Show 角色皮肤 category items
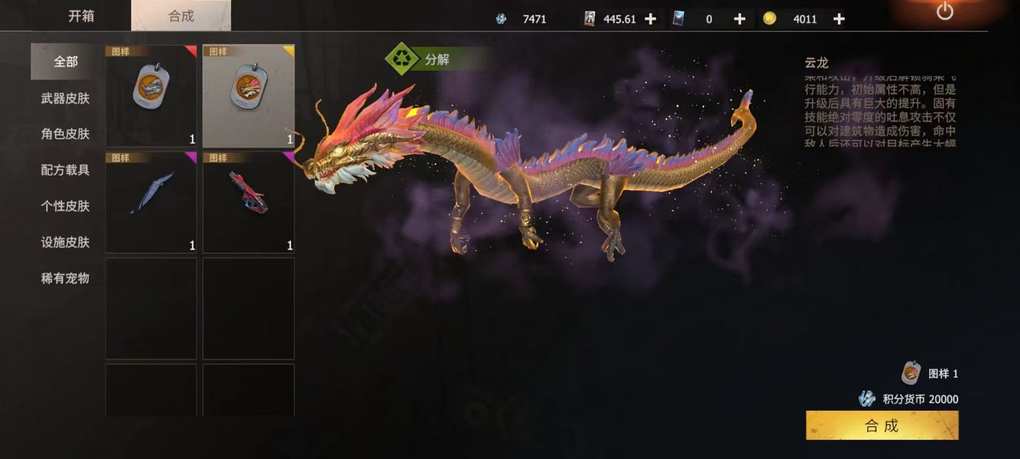The height and width of the screenshot is (459, 1020). [x=66, y=134]
